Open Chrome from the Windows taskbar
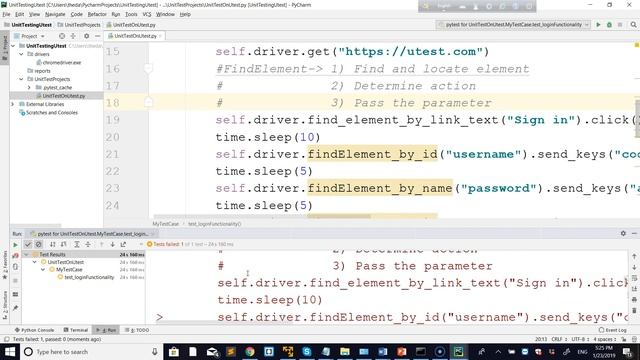Image resolution: width=640 pixels, height=360 pixels. [250, 351]
